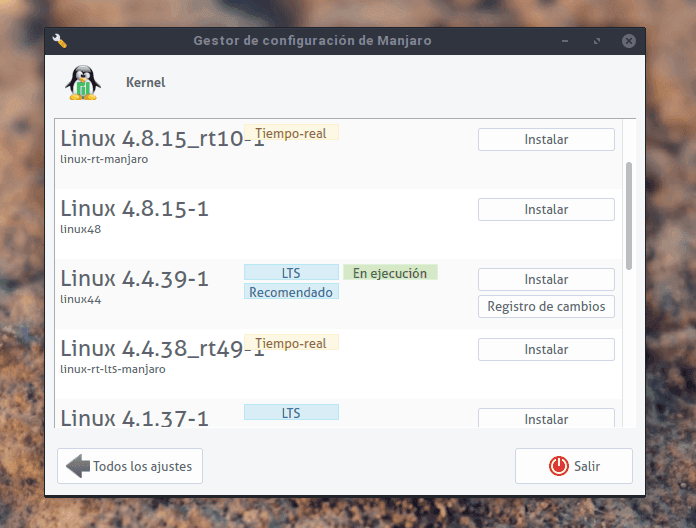Click the Tux penguin Kernel icon
This screenshot has width=696, height=528.
(83, 83)
